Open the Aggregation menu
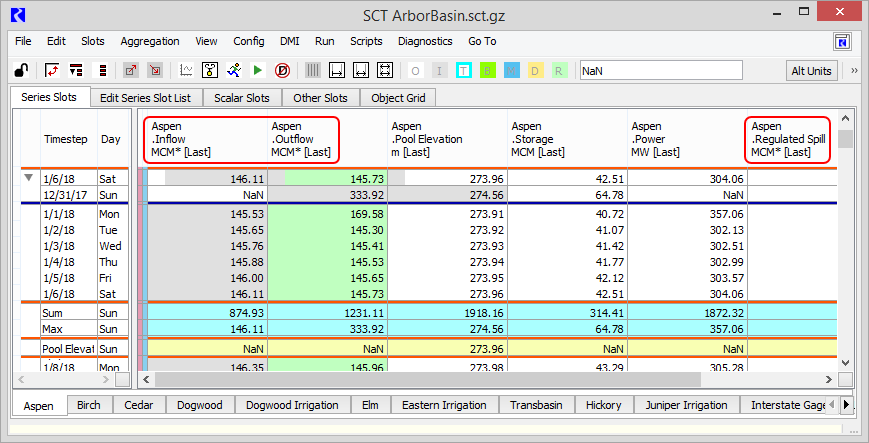869x443 pixels. click(x=150, y=41)
